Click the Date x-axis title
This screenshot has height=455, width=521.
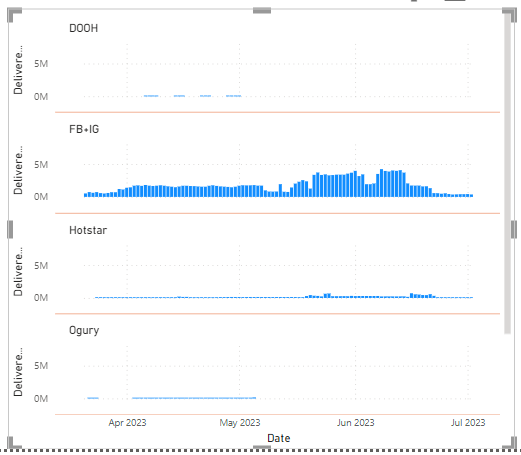tap(279, 438)
